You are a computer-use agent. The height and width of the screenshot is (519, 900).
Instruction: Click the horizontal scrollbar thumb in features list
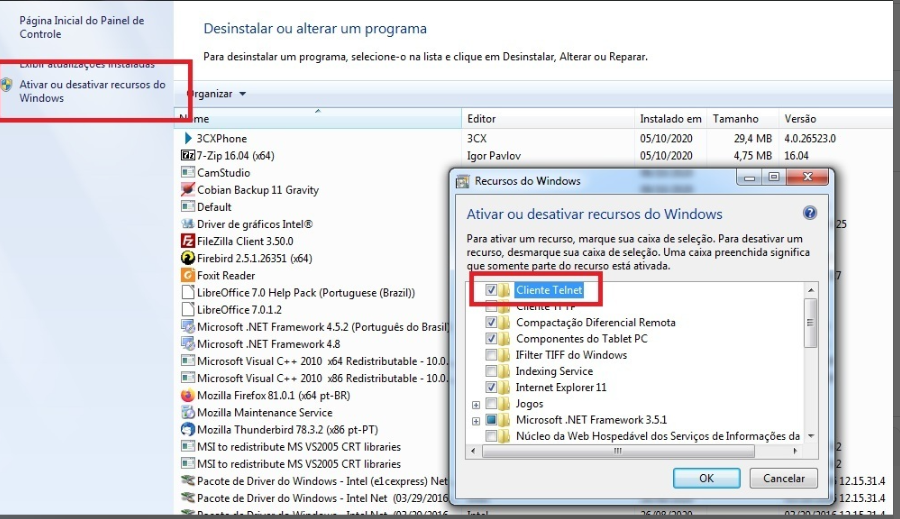[x=618, y=451]
